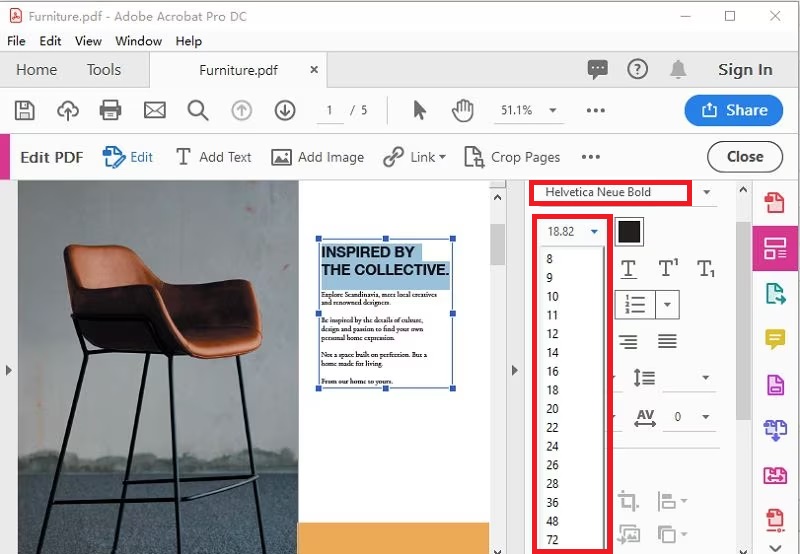Screen dimensions: 800x554
Task: Toggle subscript text formatting
Action: pos(706,269)
